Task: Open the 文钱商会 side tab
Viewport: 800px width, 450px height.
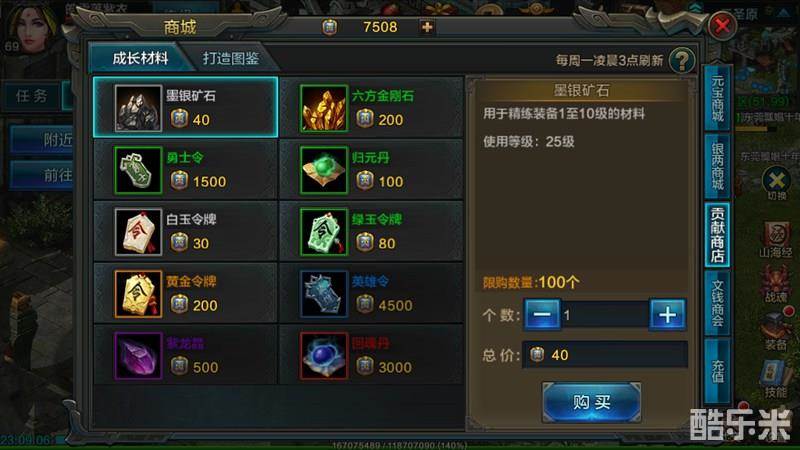Action: pyautogui.click(x=717, y=303)
